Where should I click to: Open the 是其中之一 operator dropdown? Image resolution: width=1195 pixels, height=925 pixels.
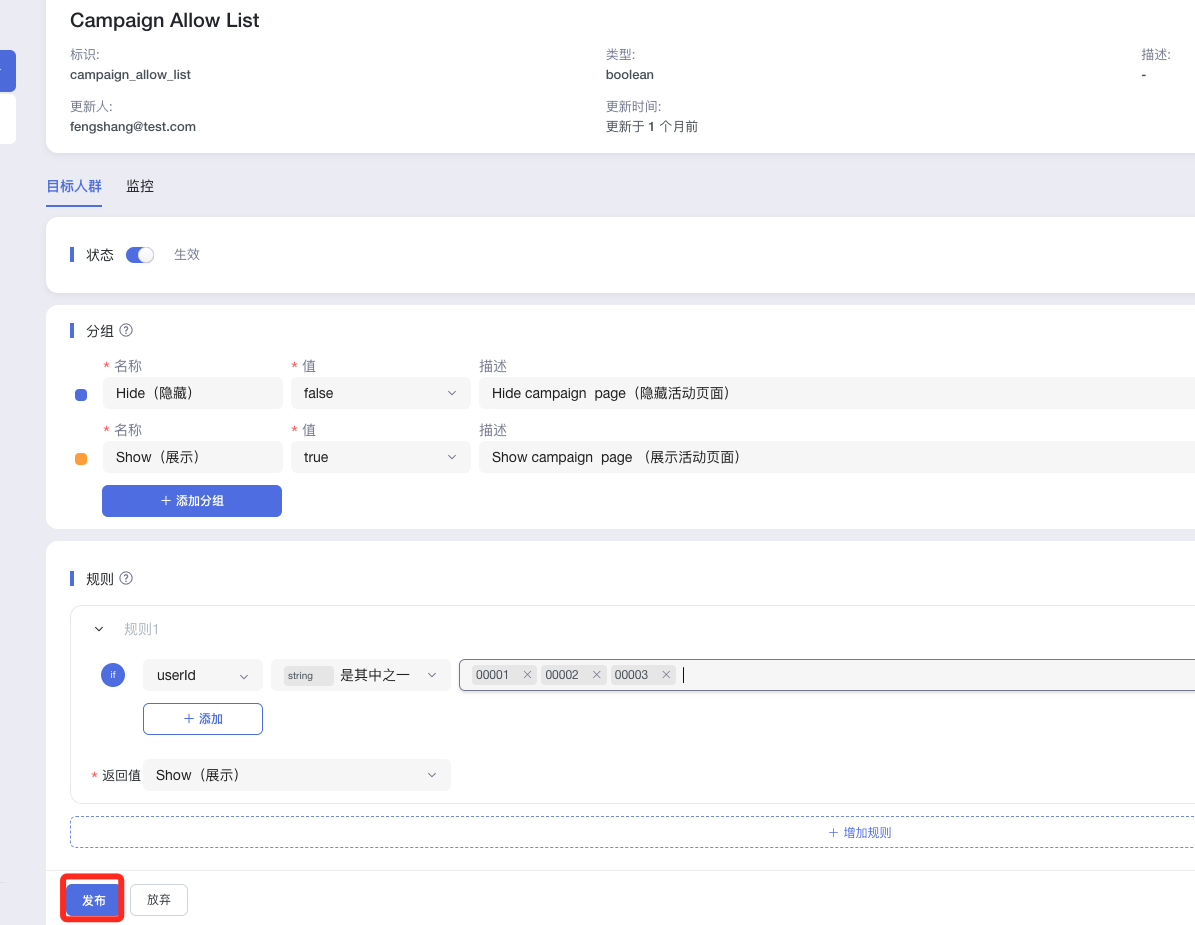[361, 675]
